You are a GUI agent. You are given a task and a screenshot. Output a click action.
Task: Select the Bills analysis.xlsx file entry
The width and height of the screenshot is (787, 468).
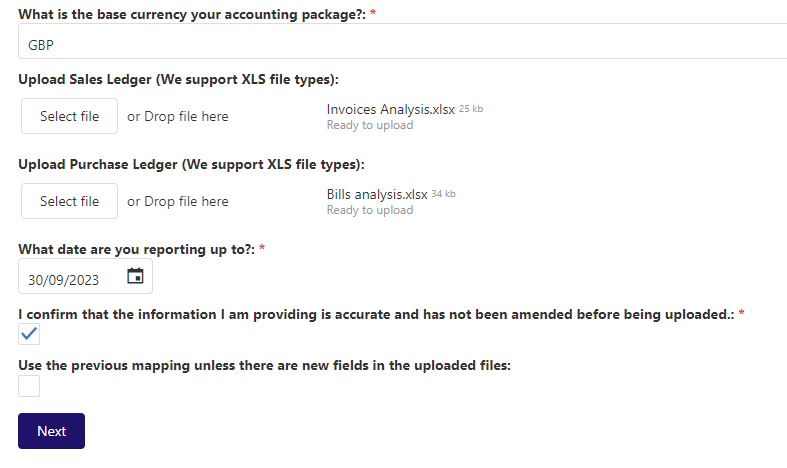(x=377, y=194)
